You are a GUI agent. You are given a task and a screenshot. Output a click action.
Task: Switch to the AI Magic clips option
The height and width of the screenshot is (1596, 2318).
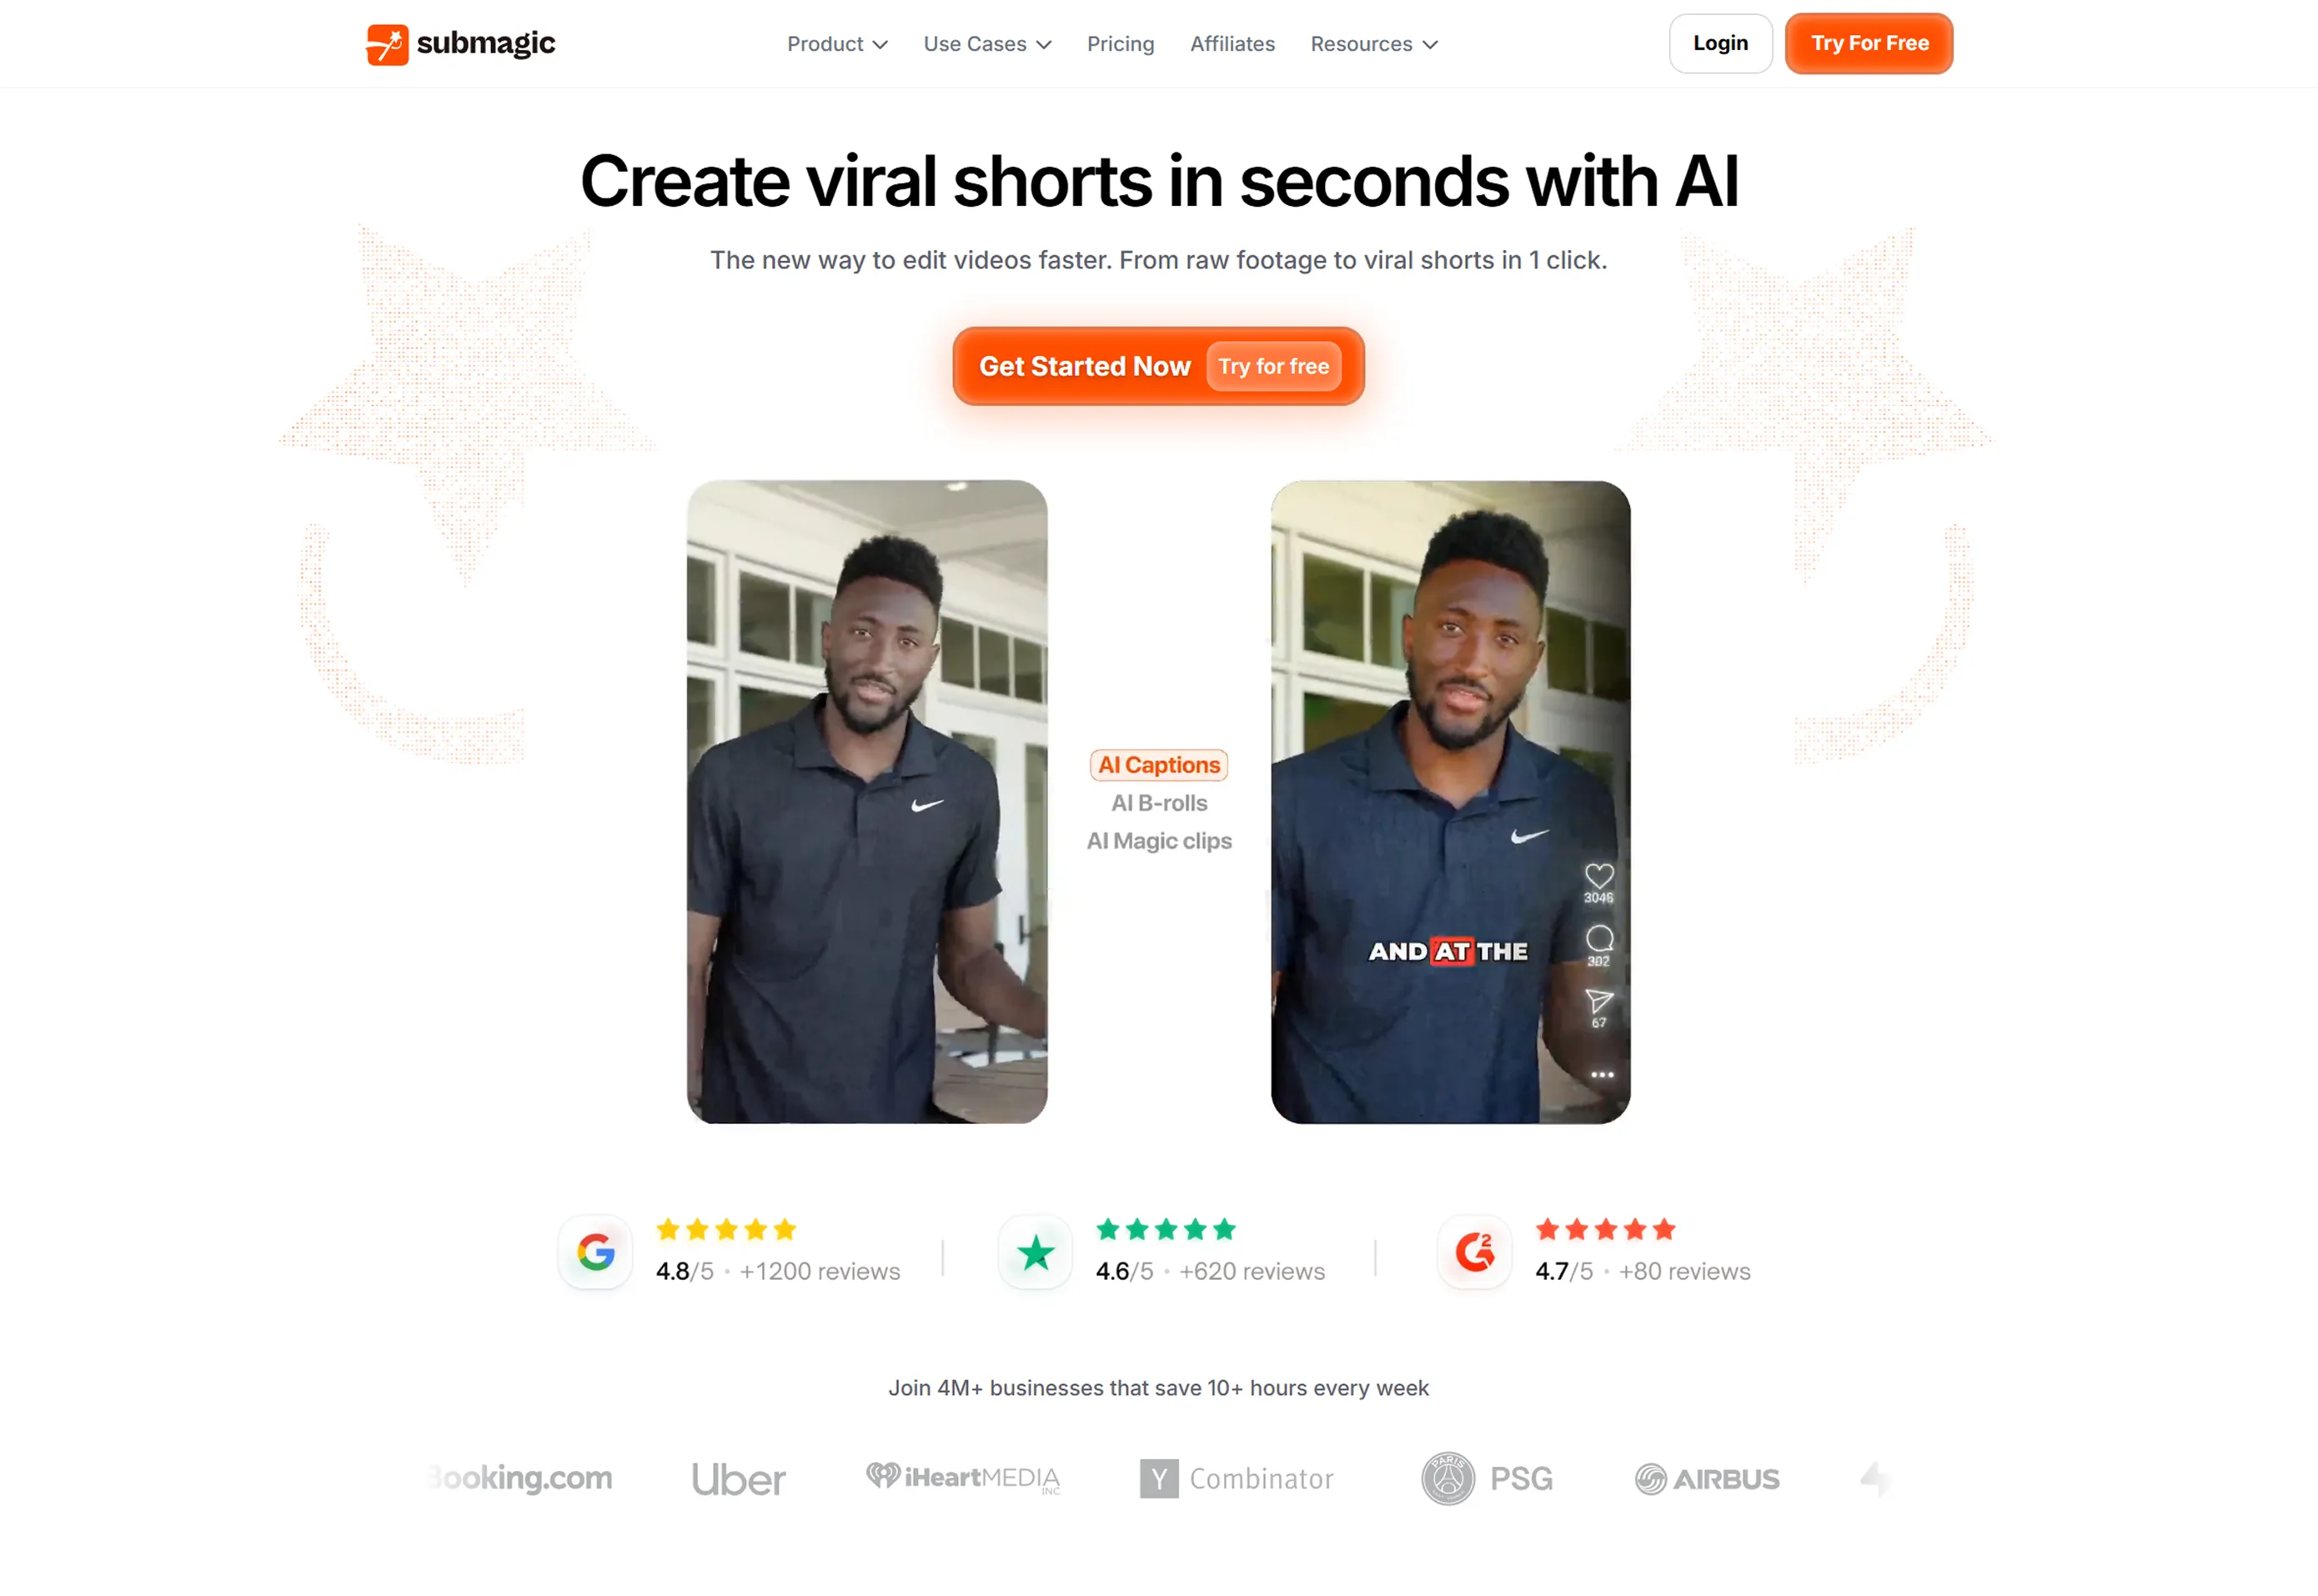click(x=1159, y=841)
